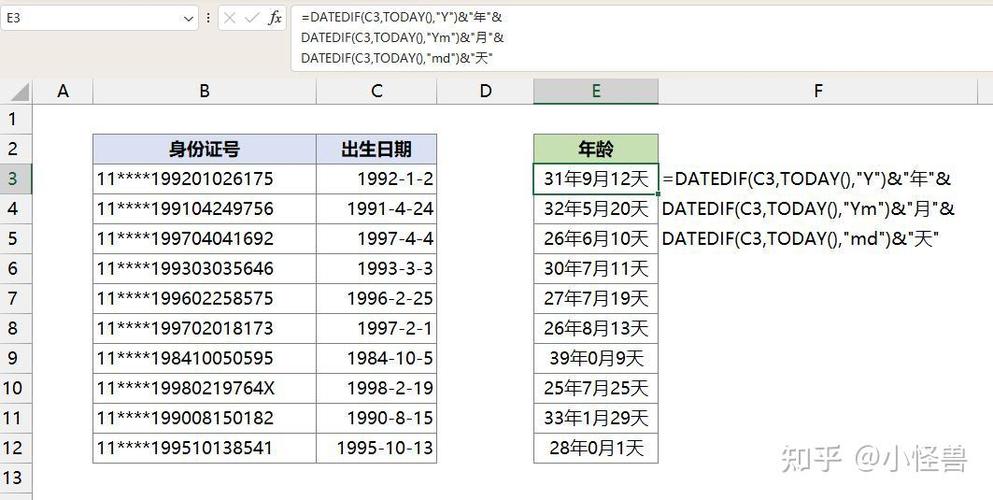The image size is (993, 500).
Task: Select the 出生日期 header cell
Action: [376, 149]
